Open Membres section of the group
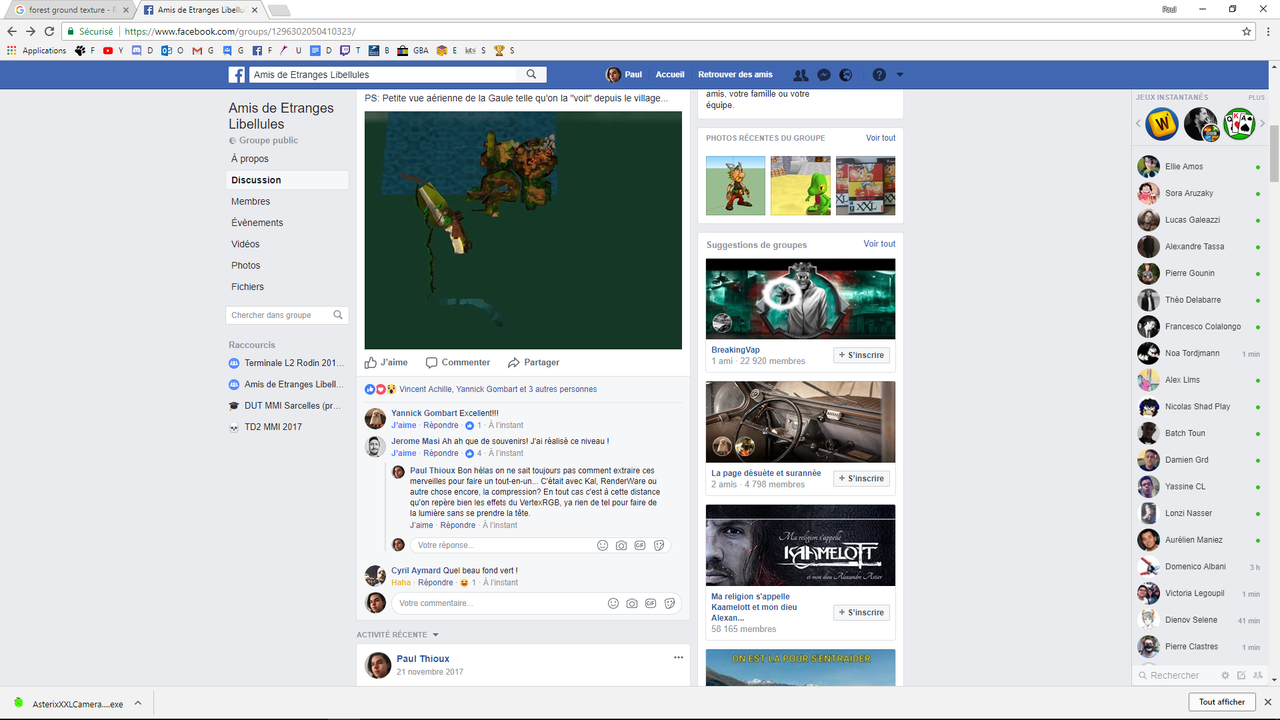This screenshot has height=720, width=1280. click(x=251, y=201)
